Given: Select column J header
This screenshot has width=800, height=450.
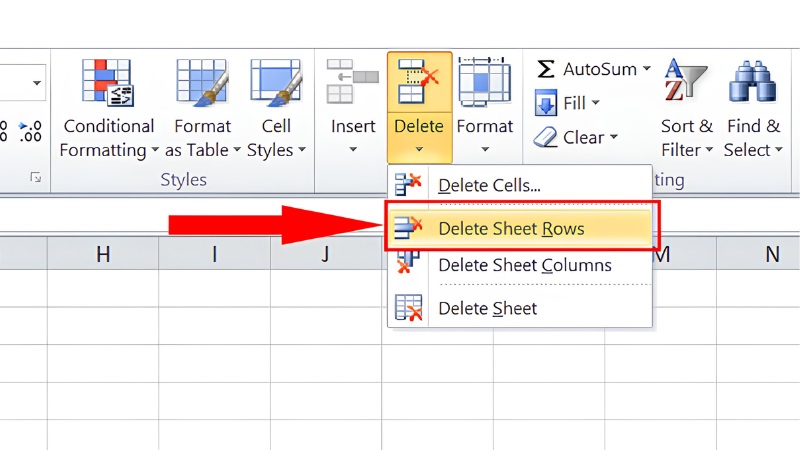Looking at the screenshot, I should point(326,253).
